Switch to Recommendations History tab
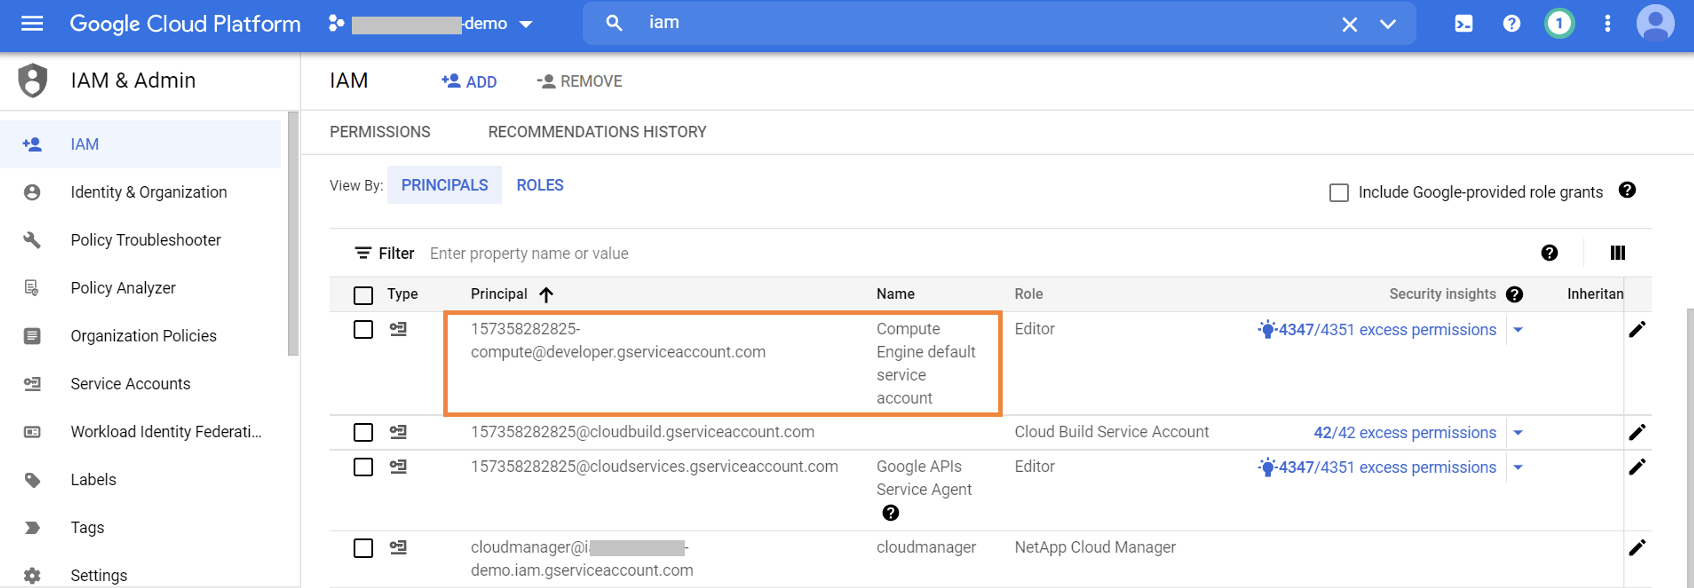 click(x=597, y=132)
